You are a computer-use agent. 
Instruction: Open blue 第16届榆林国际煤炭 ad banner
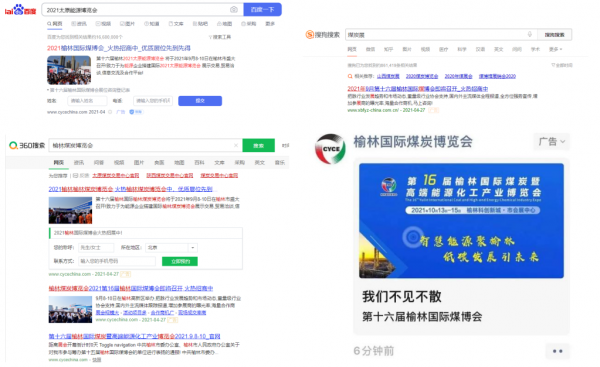click(x=461, y=221)
